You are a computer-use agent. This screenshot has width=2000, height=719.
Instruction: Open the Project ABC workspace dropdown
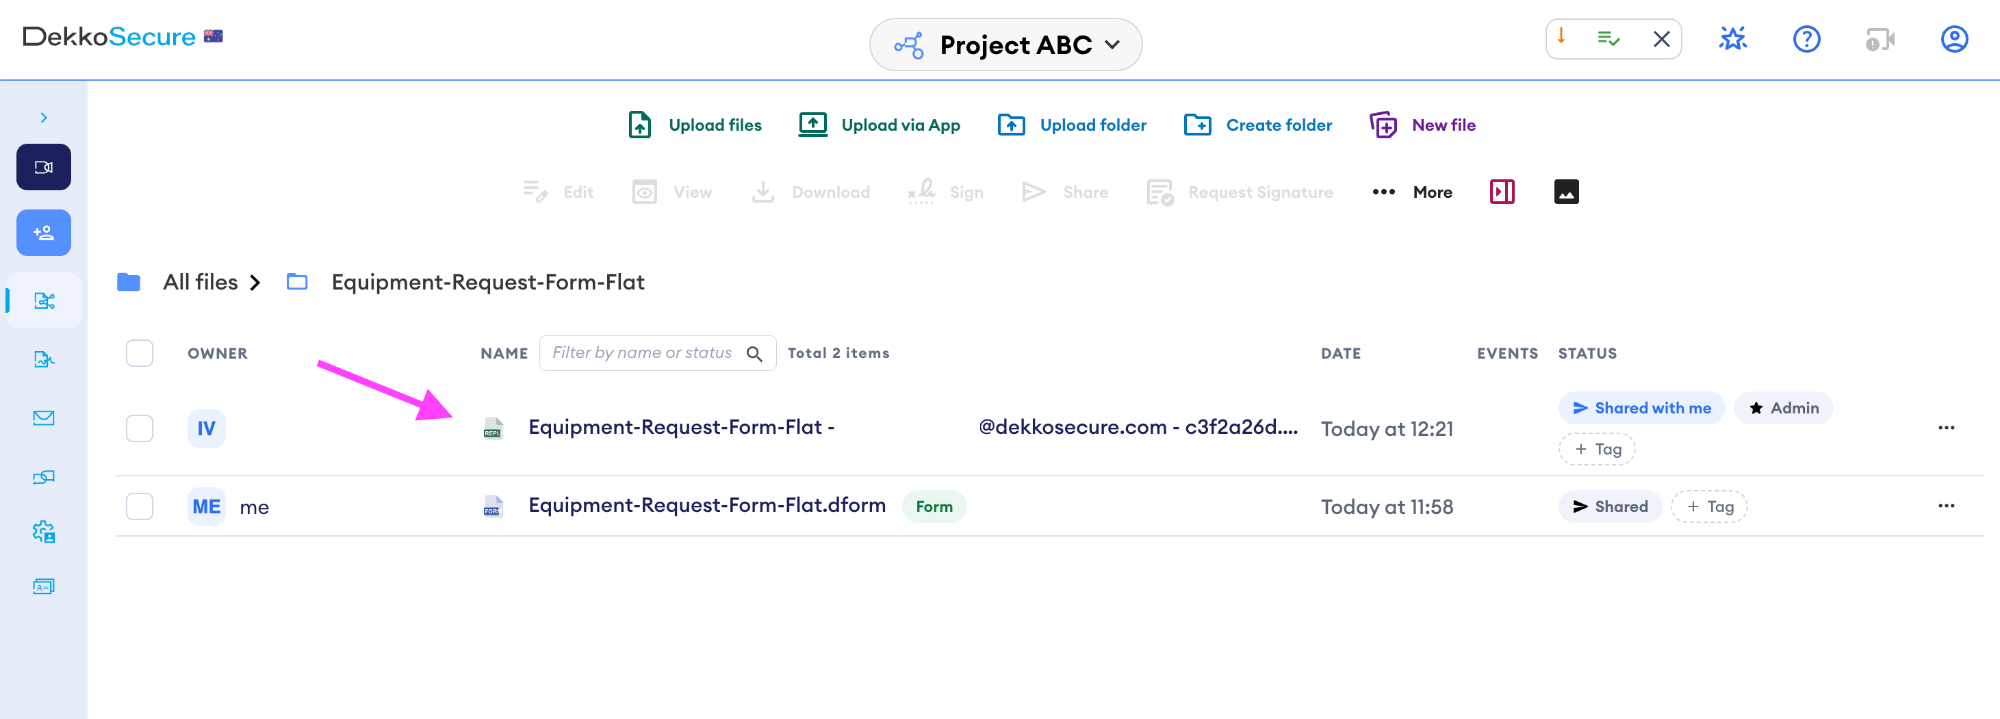[1006, 45]
